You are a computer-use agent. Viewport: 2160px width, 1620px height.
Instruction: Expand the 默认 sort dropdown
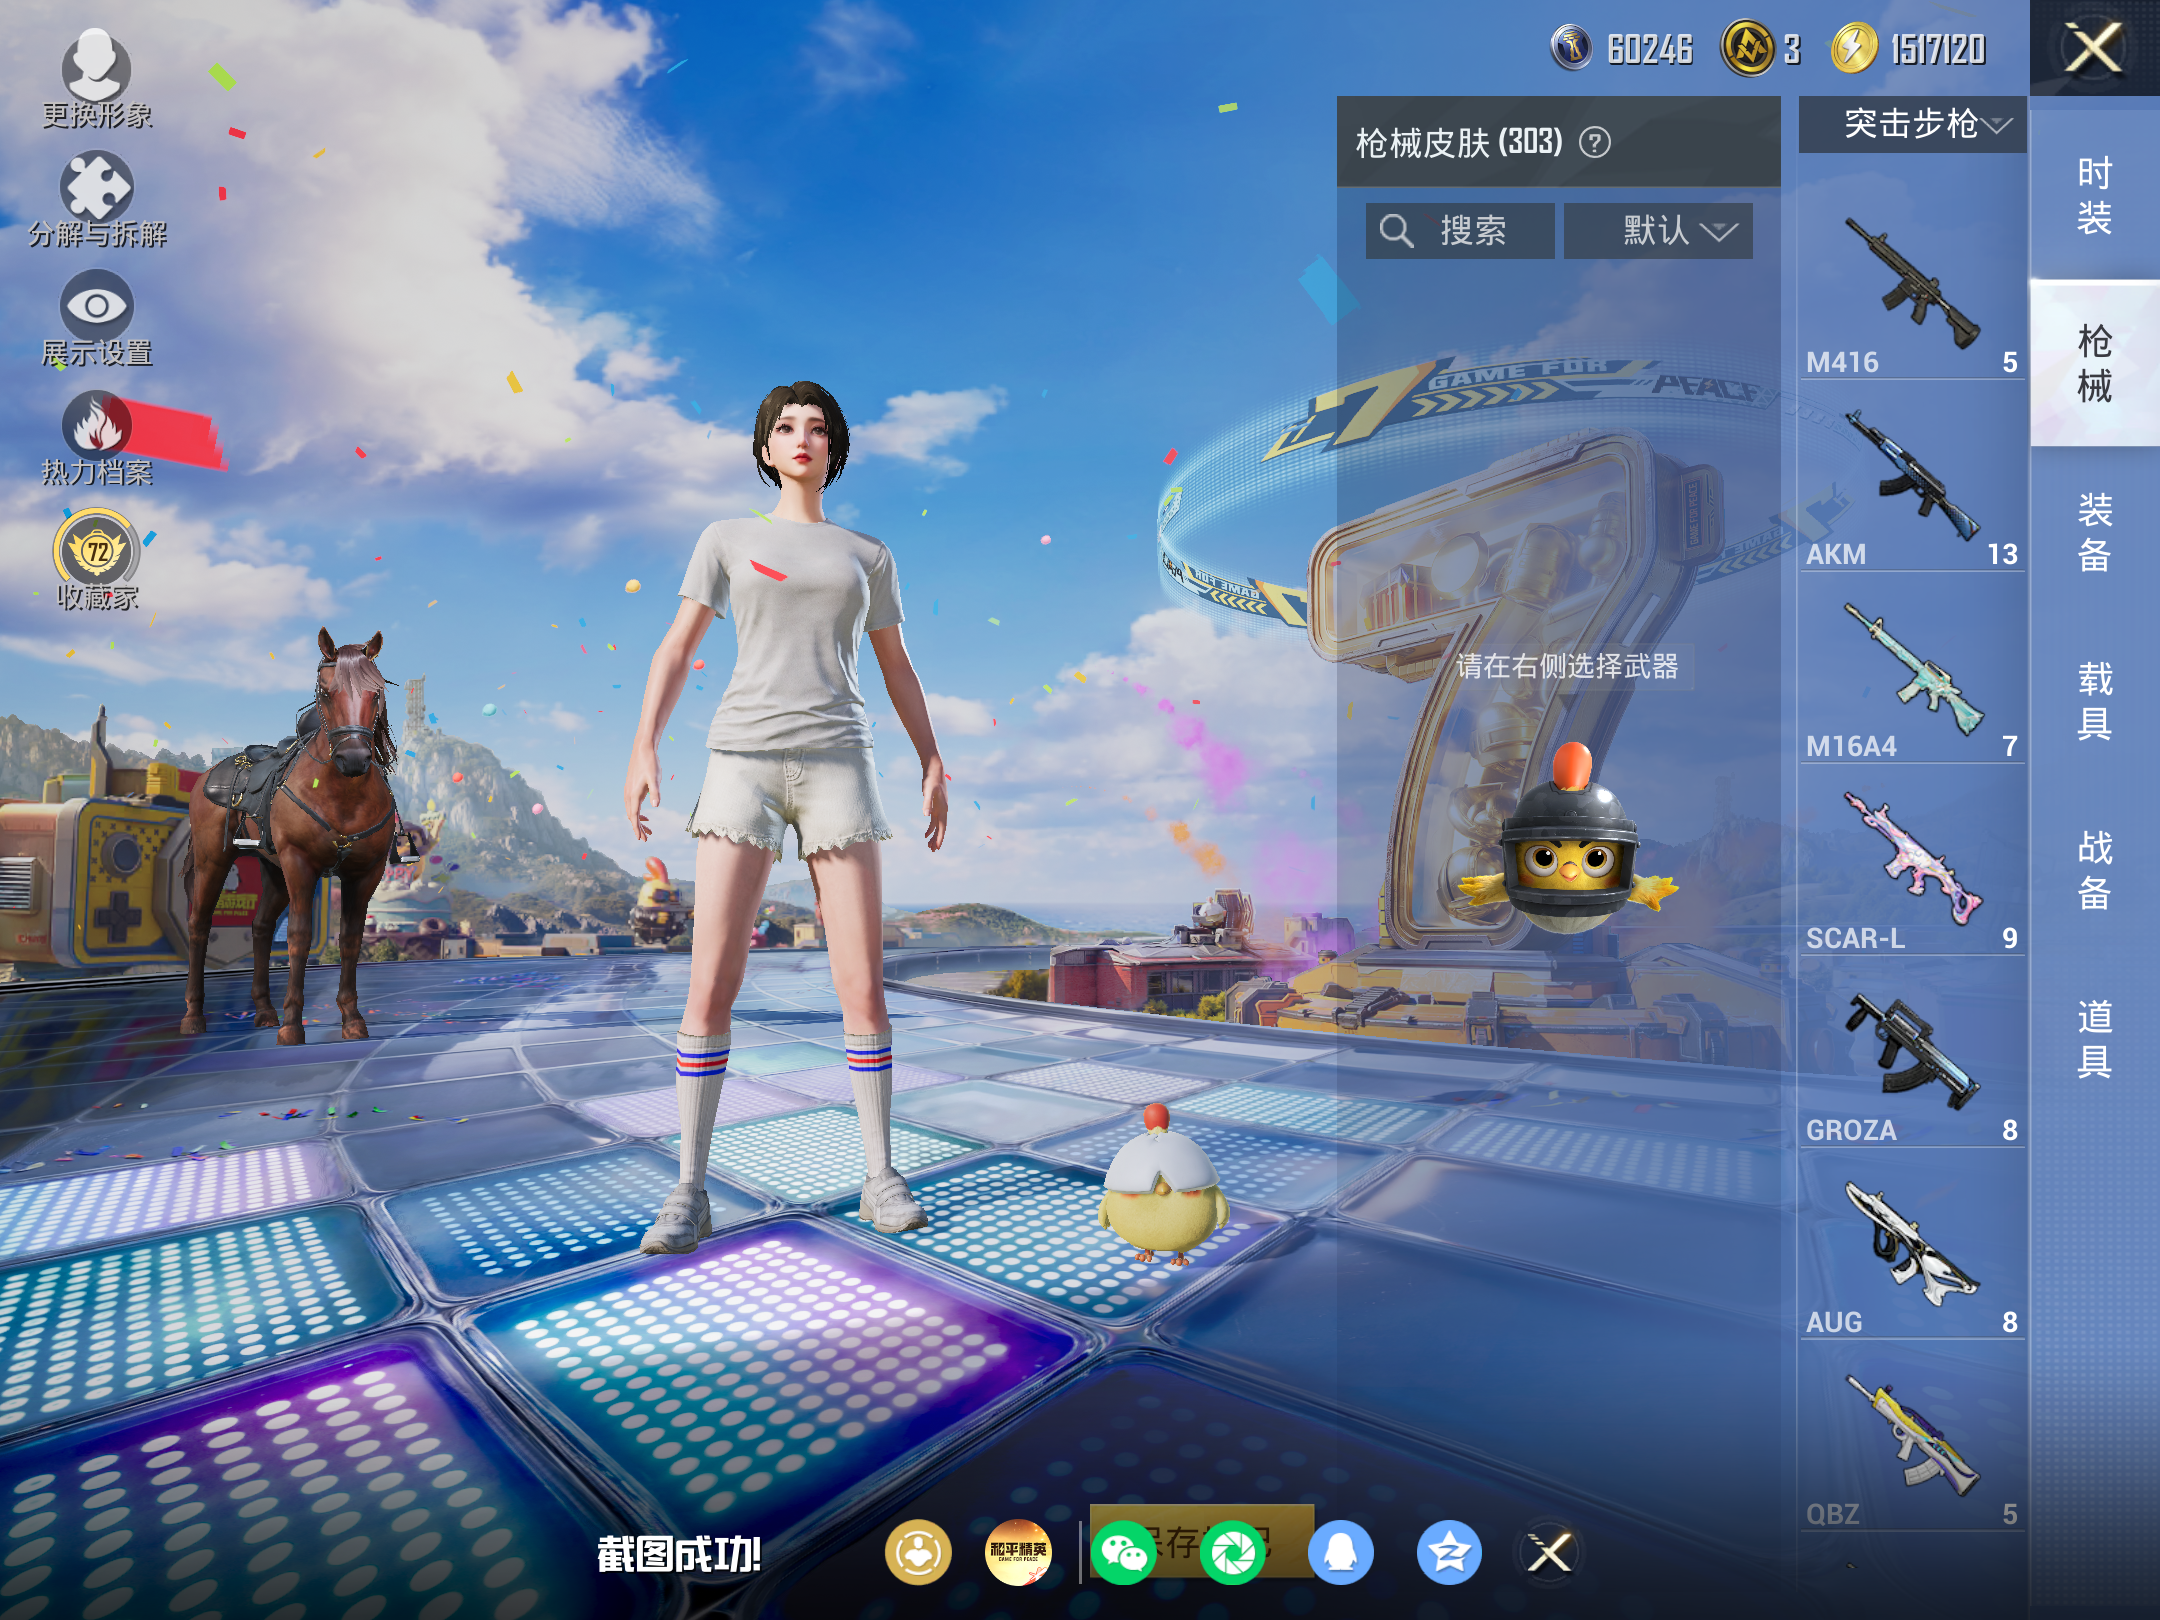(x=1658, y=231)
